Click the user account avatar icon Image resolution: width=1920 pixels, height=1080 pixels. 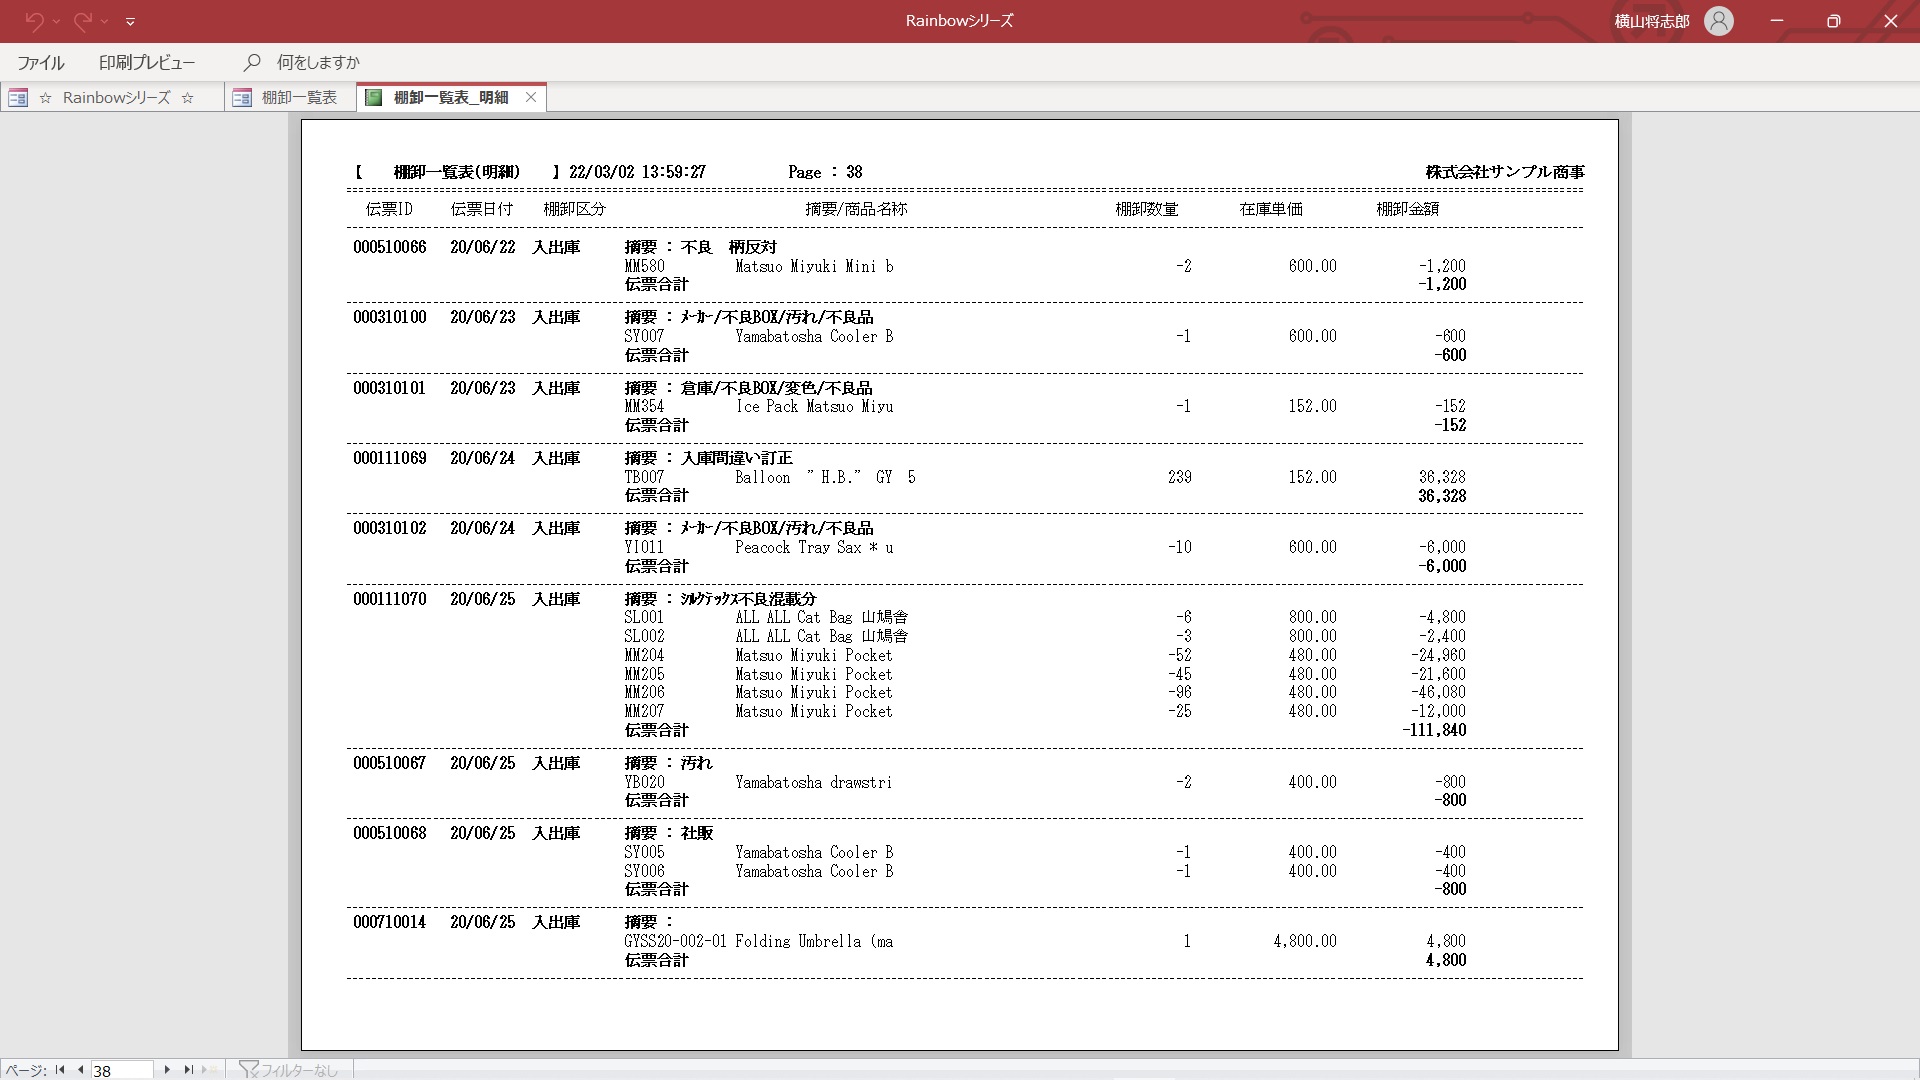pyautogui.click(x=1718, y=21)
